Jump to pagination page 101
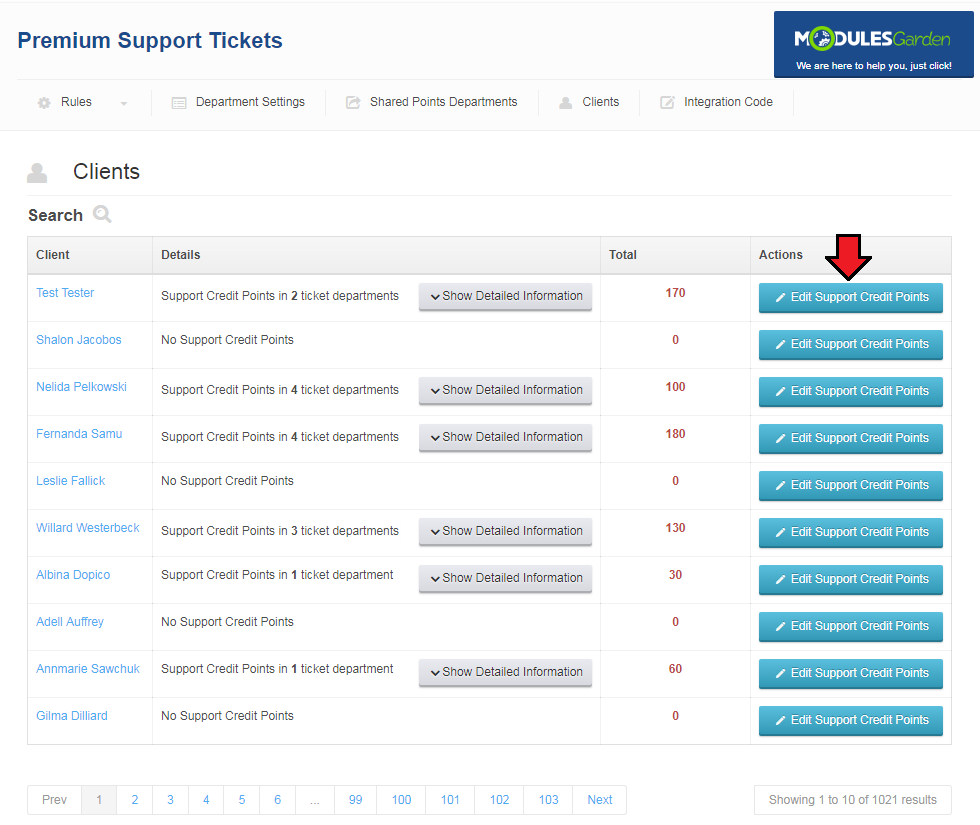The width and height of the screenshot is (980, 825). pos(450,800)
